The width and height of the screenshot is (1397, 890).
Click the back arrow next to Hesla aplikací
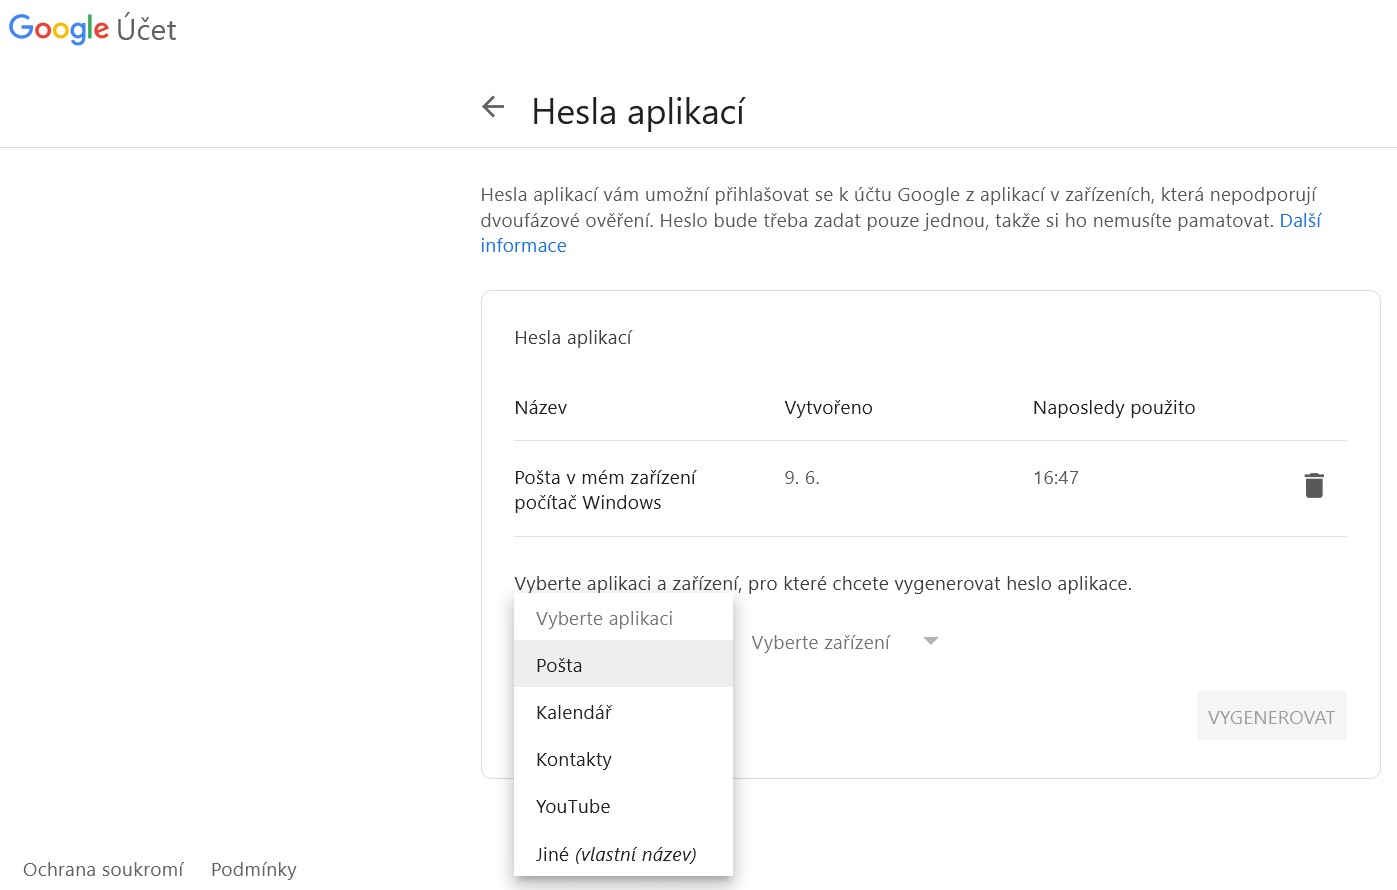coord(493,107)
